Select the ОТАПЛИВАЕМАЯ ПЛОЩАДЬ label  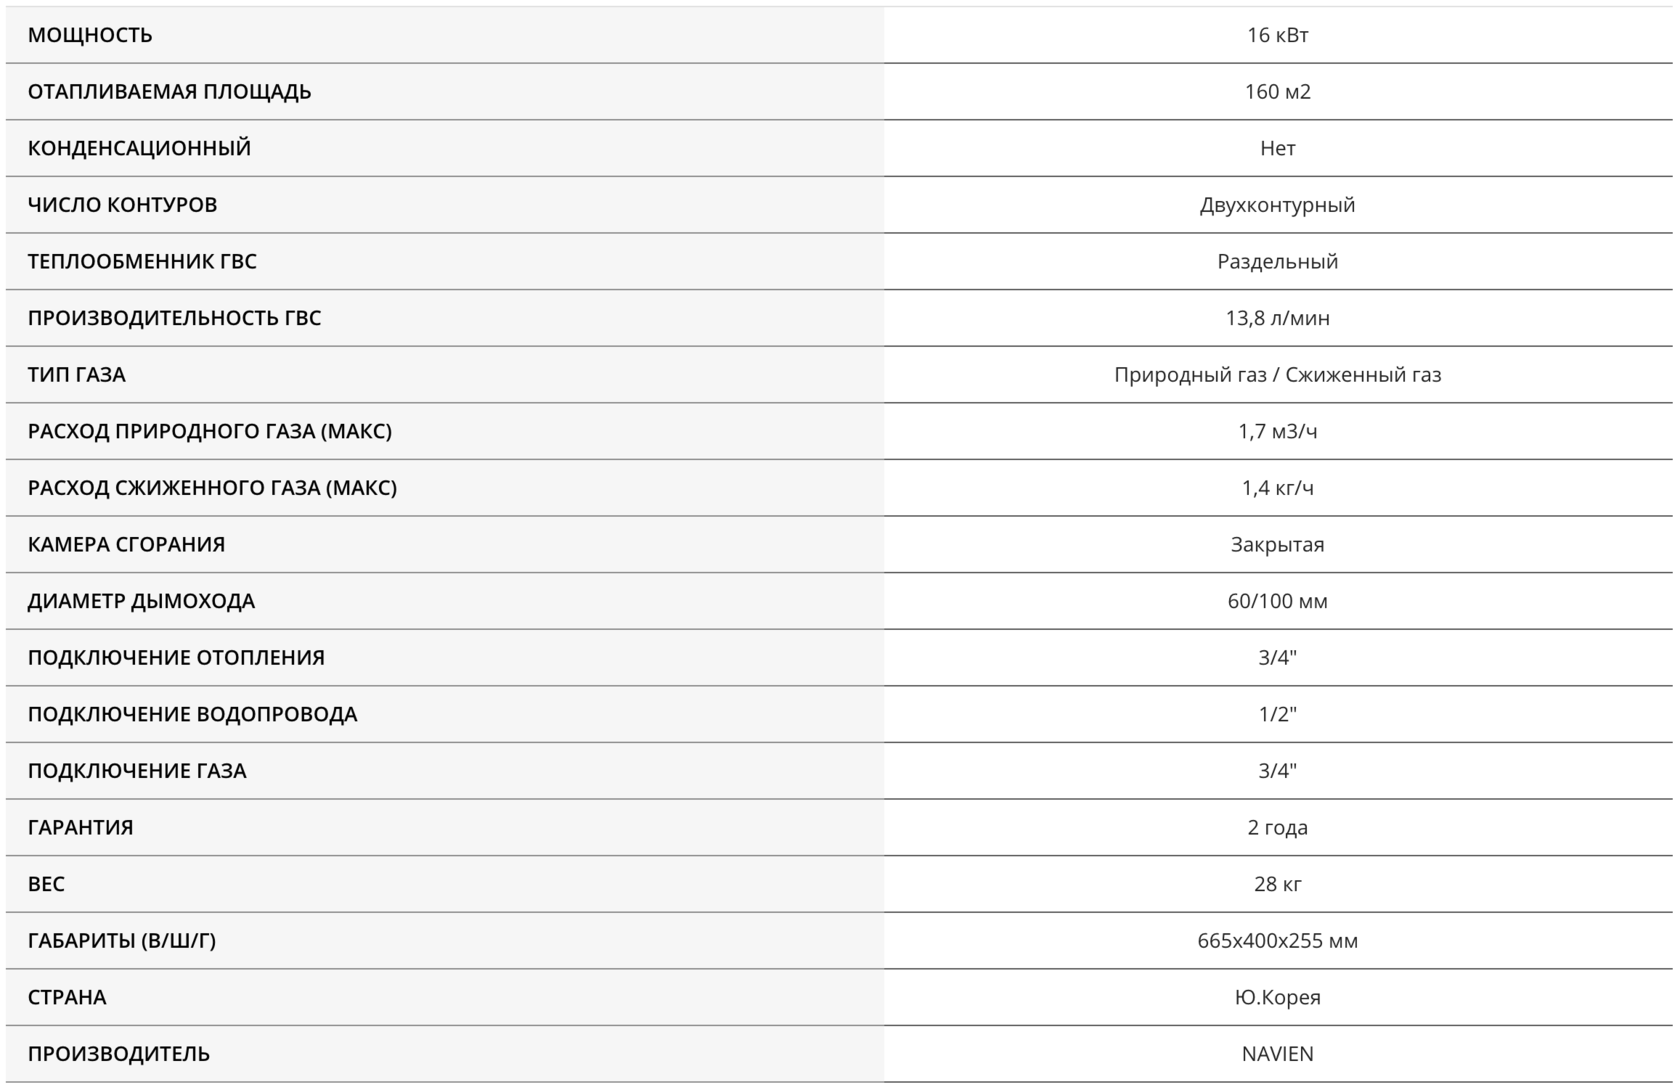[169, 92]
